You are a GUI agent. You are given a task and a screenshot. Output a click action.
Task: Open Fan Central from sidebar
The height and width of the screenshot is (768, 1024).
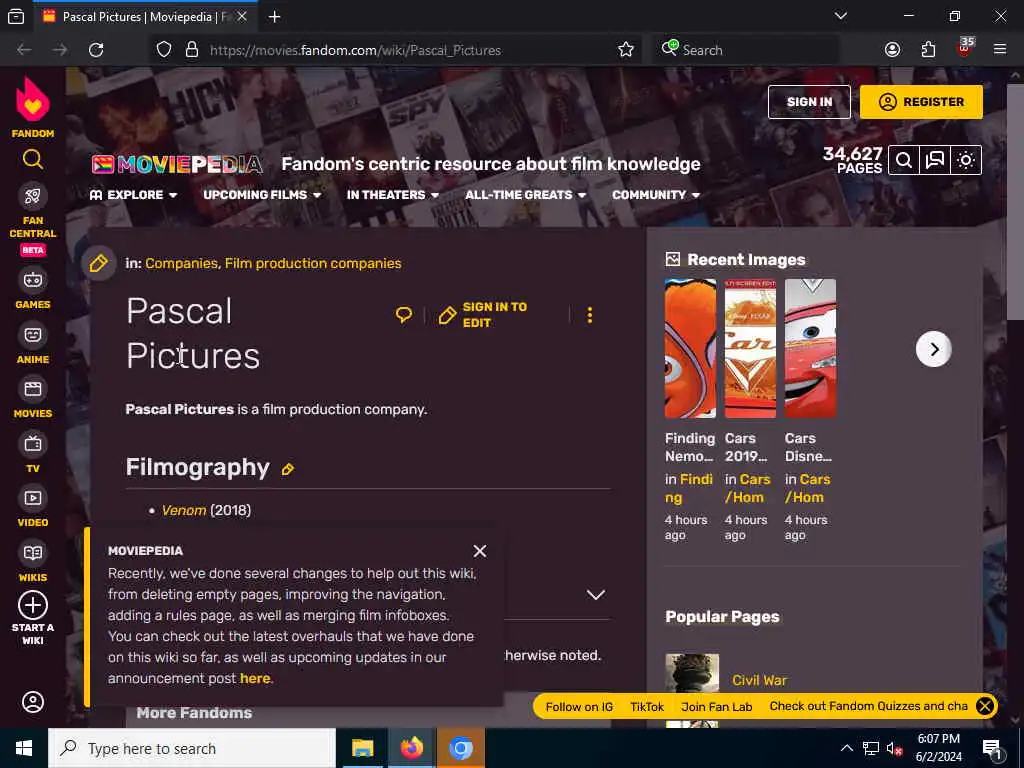(x=33, y=195)
